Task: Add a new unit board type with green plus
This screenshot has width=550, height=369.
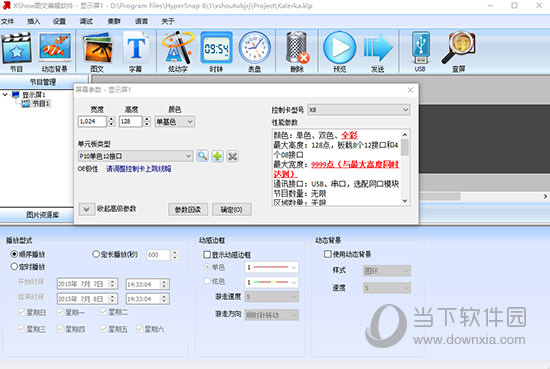Action: click(x=217, y=156)
